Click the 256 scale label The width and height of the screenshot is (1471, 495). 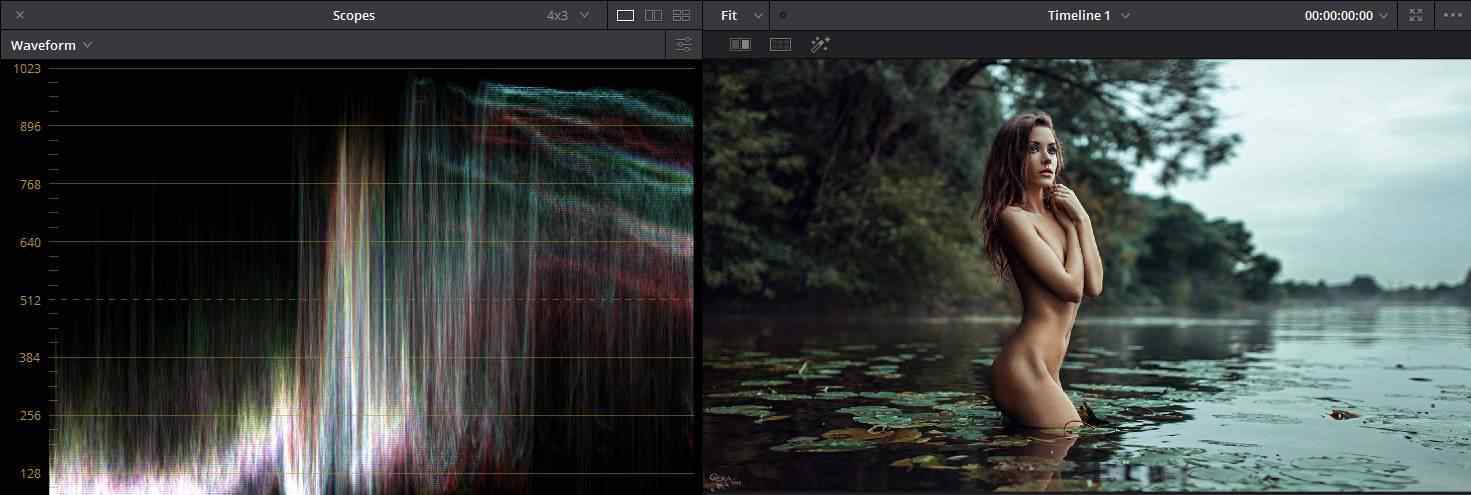[x=30, y=416]
